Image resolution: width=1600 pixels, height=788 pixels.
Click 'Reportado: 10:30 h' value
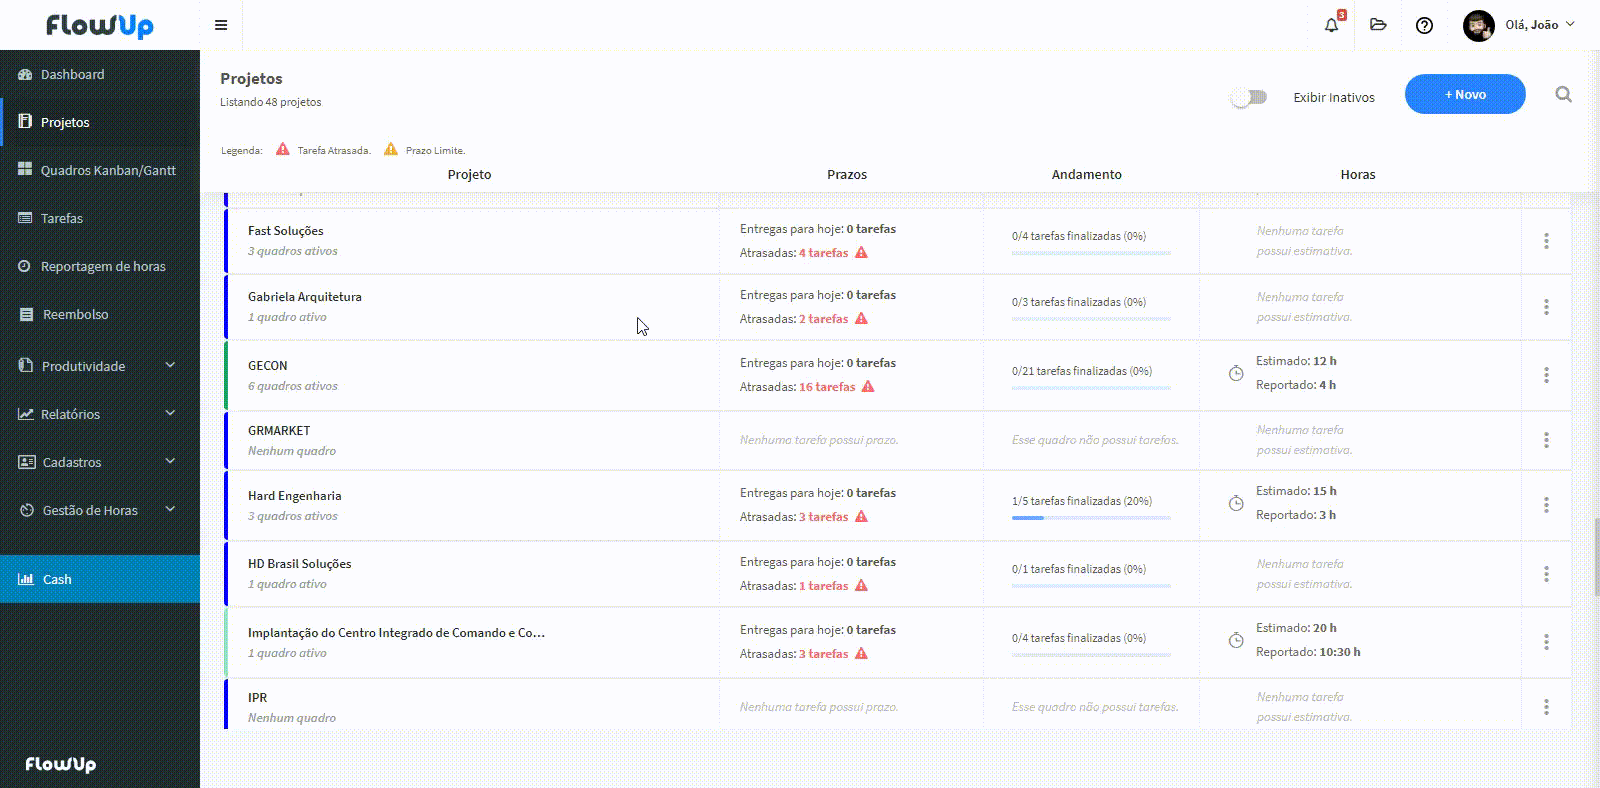tap(1308, 652)
